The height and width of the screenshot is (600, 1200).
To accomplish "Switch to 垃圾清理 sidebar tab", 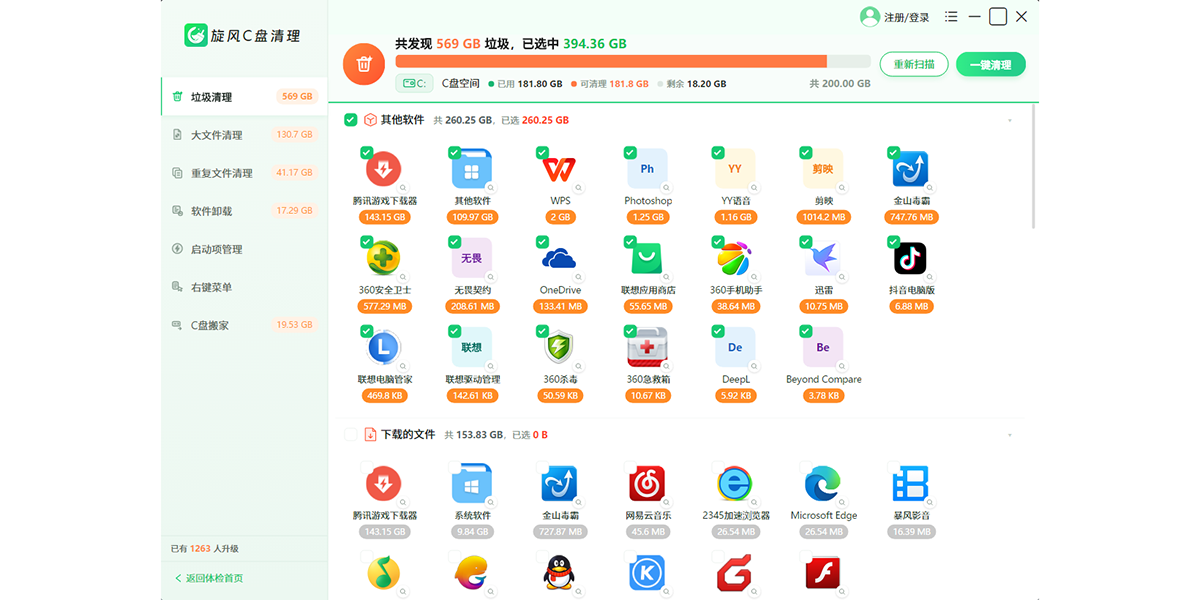I will click(x=244, y=97).
